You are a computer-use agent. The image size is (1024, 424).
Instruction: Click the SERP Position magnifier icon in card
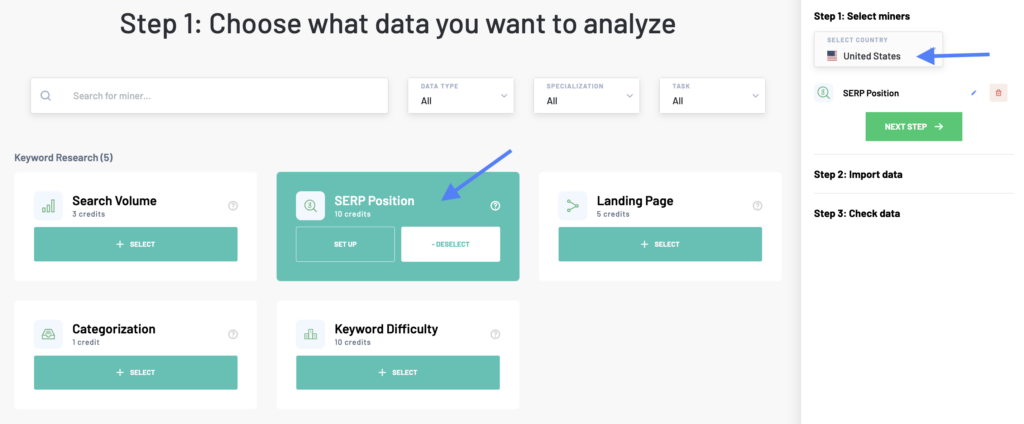pyautogui.click(x=310, y=206)
